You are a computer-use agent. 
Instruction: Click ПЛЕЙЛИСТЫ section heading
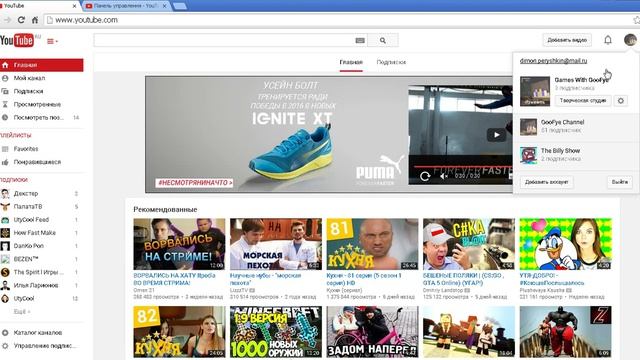tap(16, 135)
